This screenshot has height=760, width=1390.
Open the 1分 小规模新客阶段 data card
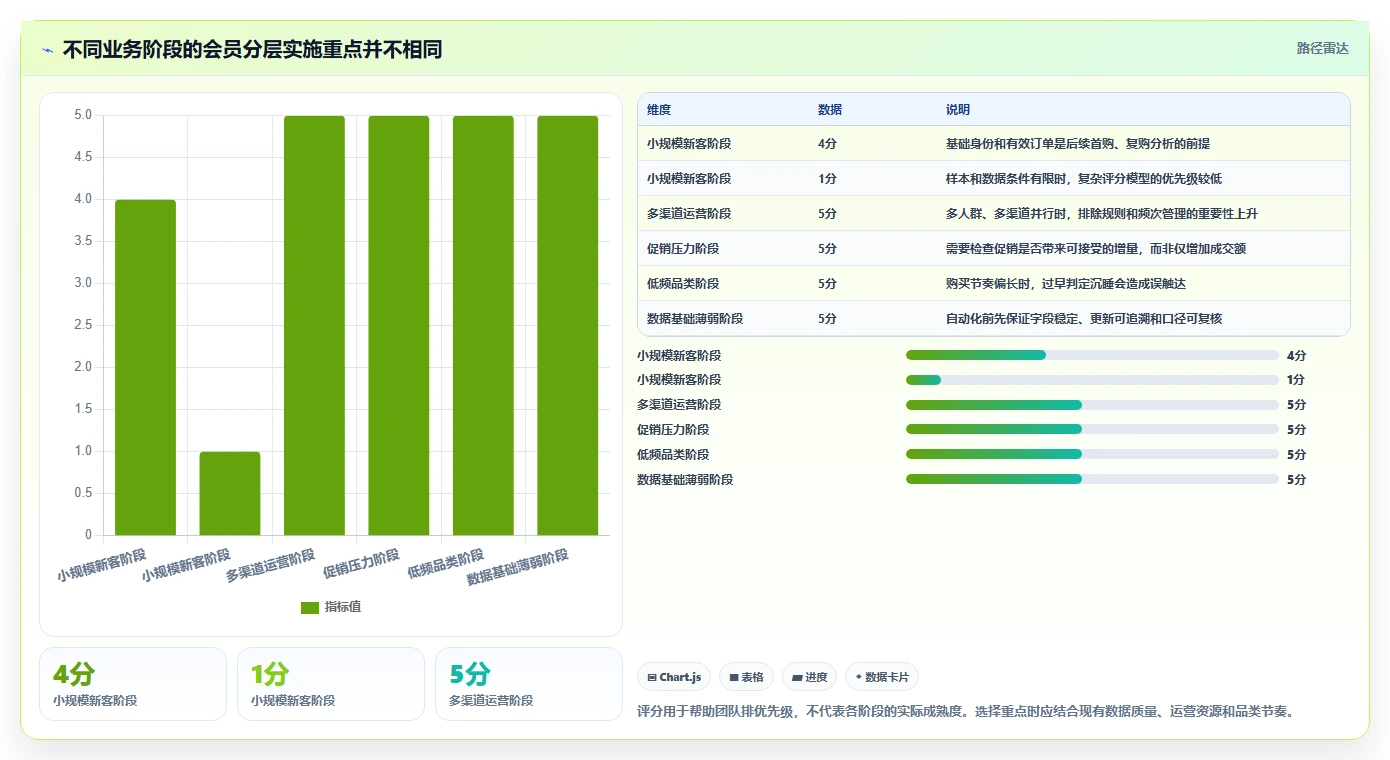tap(331, 684)
